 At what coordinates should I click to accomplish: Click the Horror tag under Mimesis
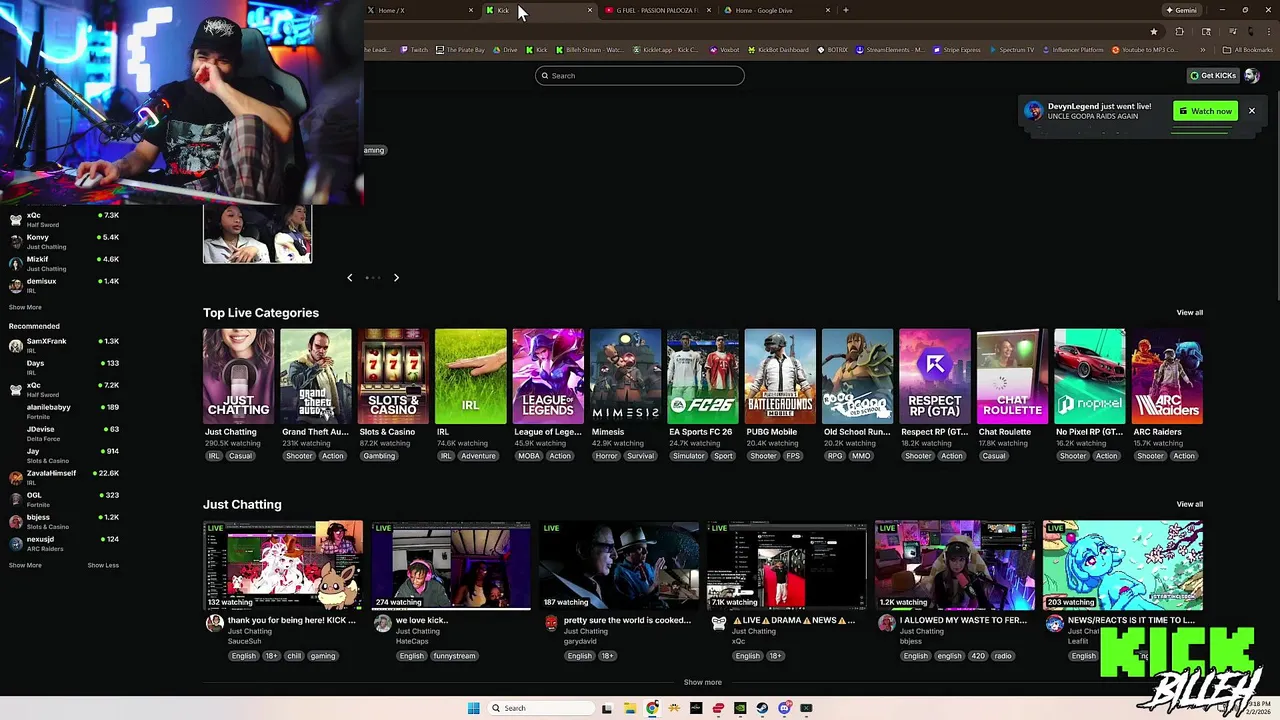pyautogui.click(x=606, y=456)
